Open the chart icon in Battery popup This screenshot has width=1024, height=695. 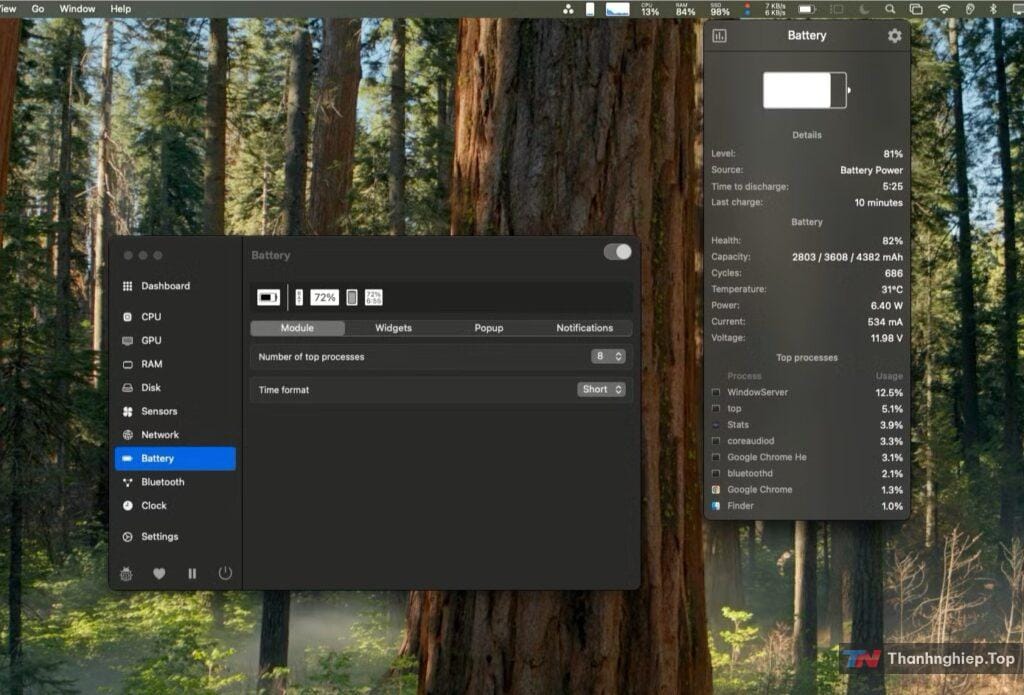720,35
